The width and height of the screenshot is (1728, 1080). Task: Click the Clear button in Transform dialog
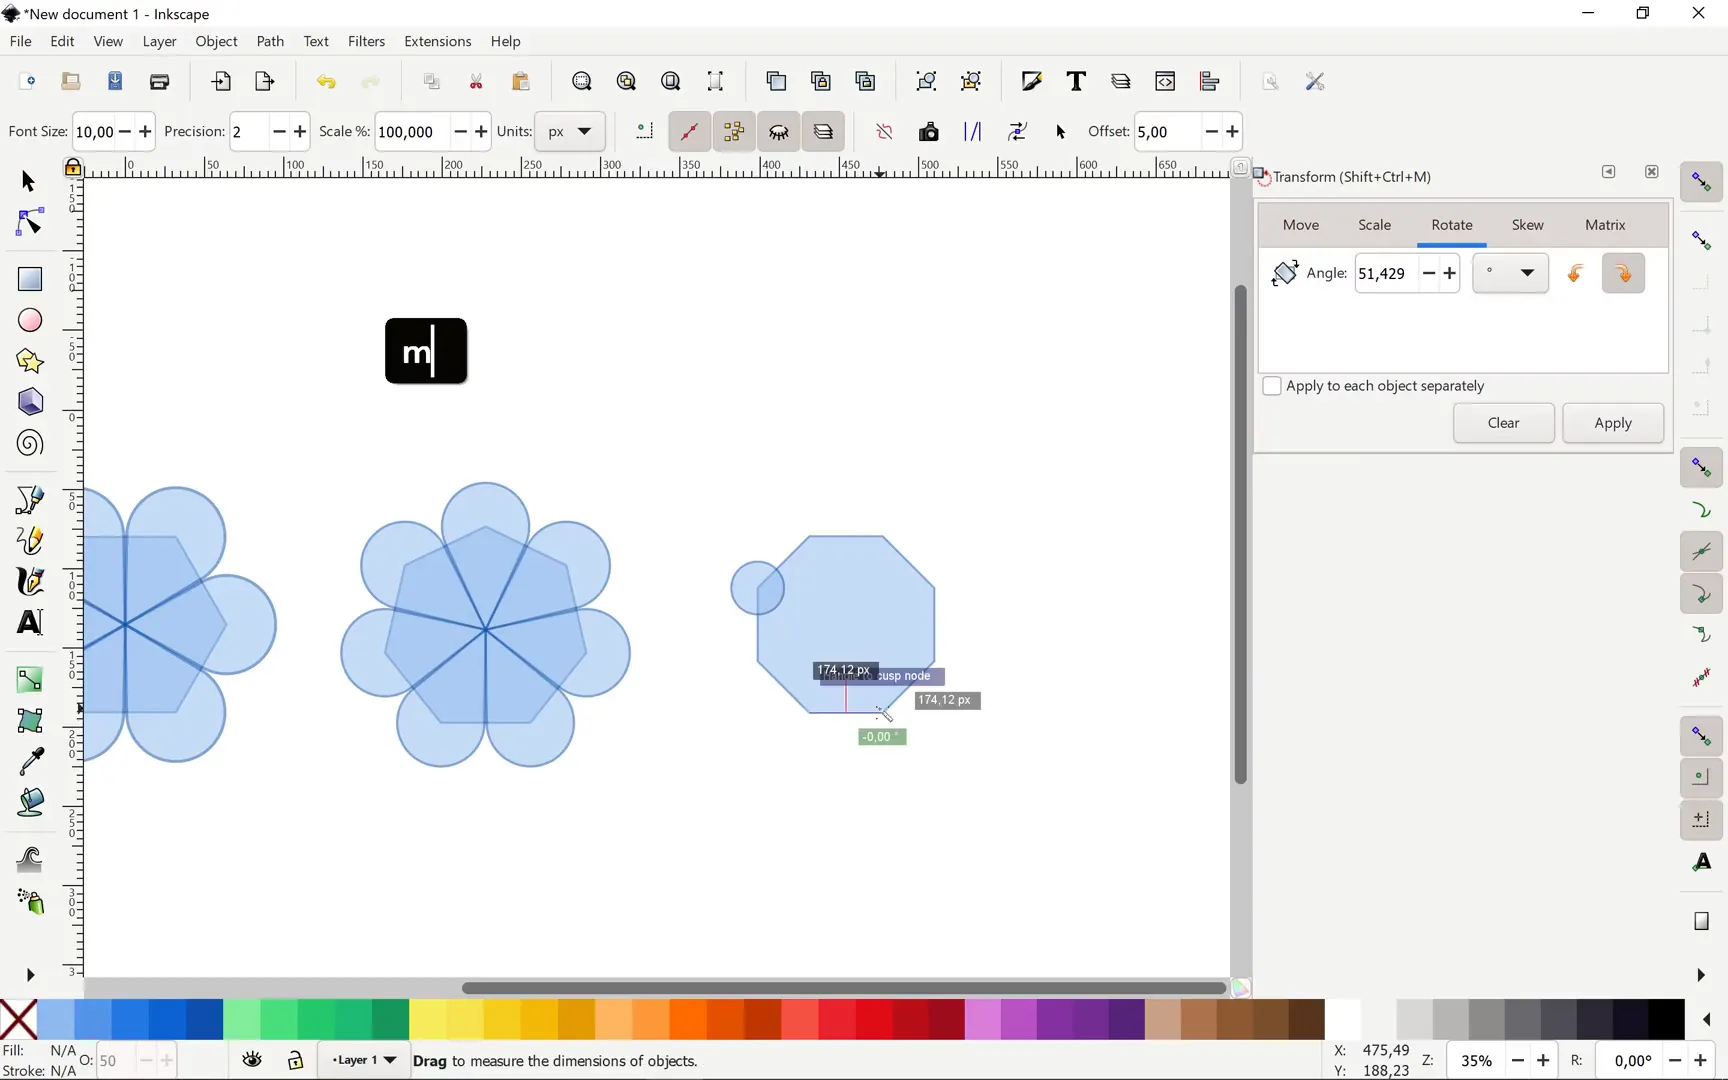click(1504, 423)
